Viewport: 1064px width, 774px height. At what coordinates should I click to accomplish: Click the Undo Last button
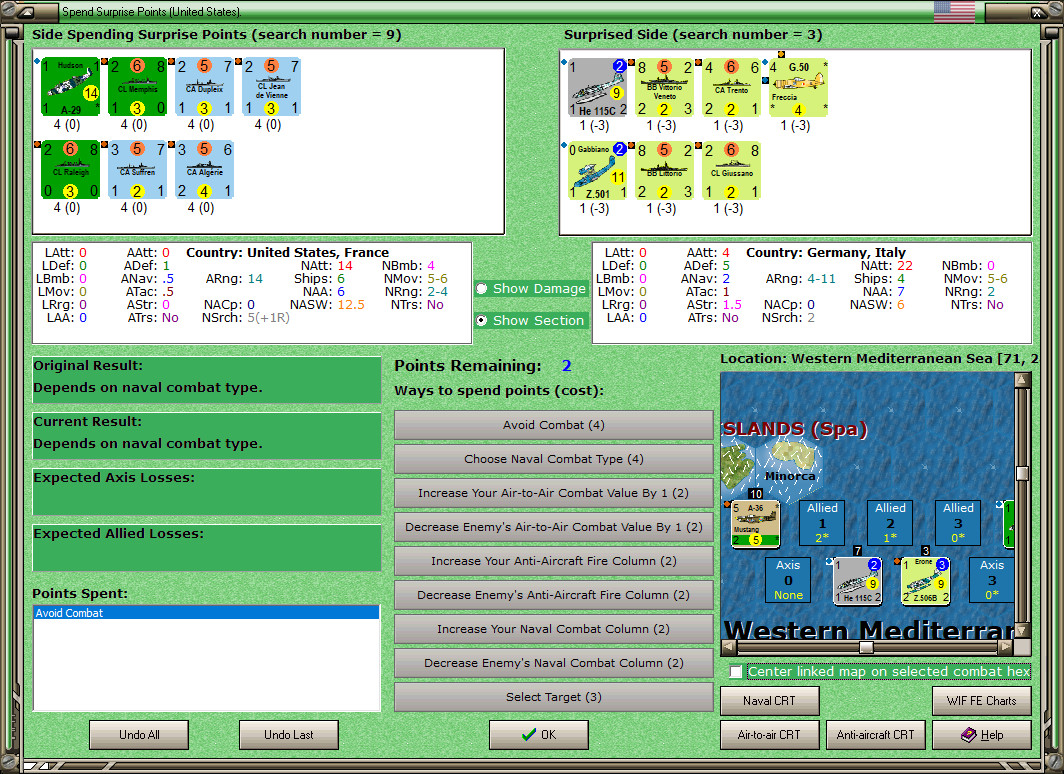[x=289, y=735]
